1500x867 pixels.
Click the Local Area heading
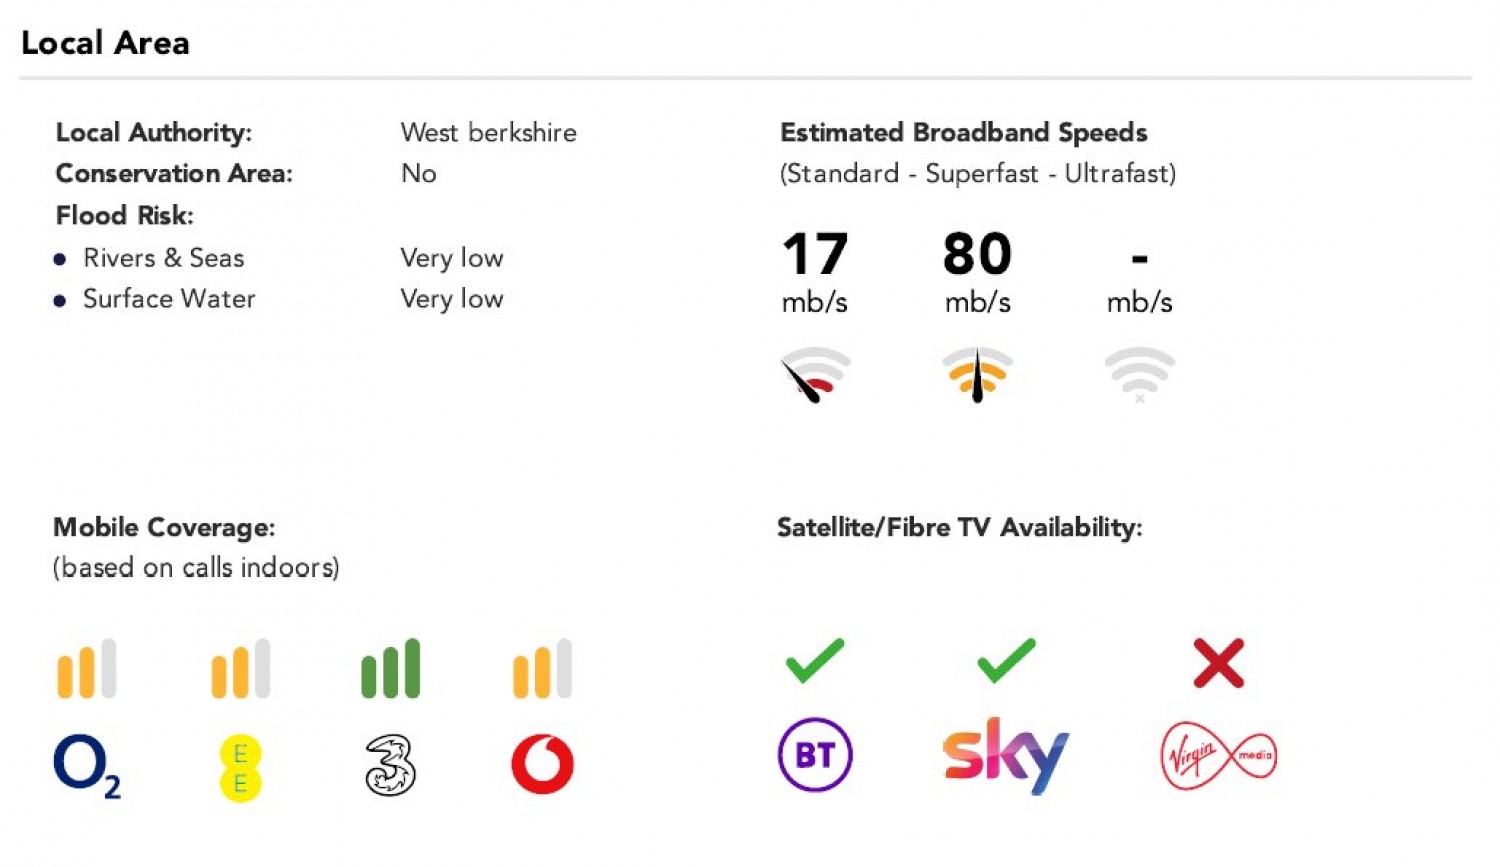pyautogui.click(x=105, y=43)
